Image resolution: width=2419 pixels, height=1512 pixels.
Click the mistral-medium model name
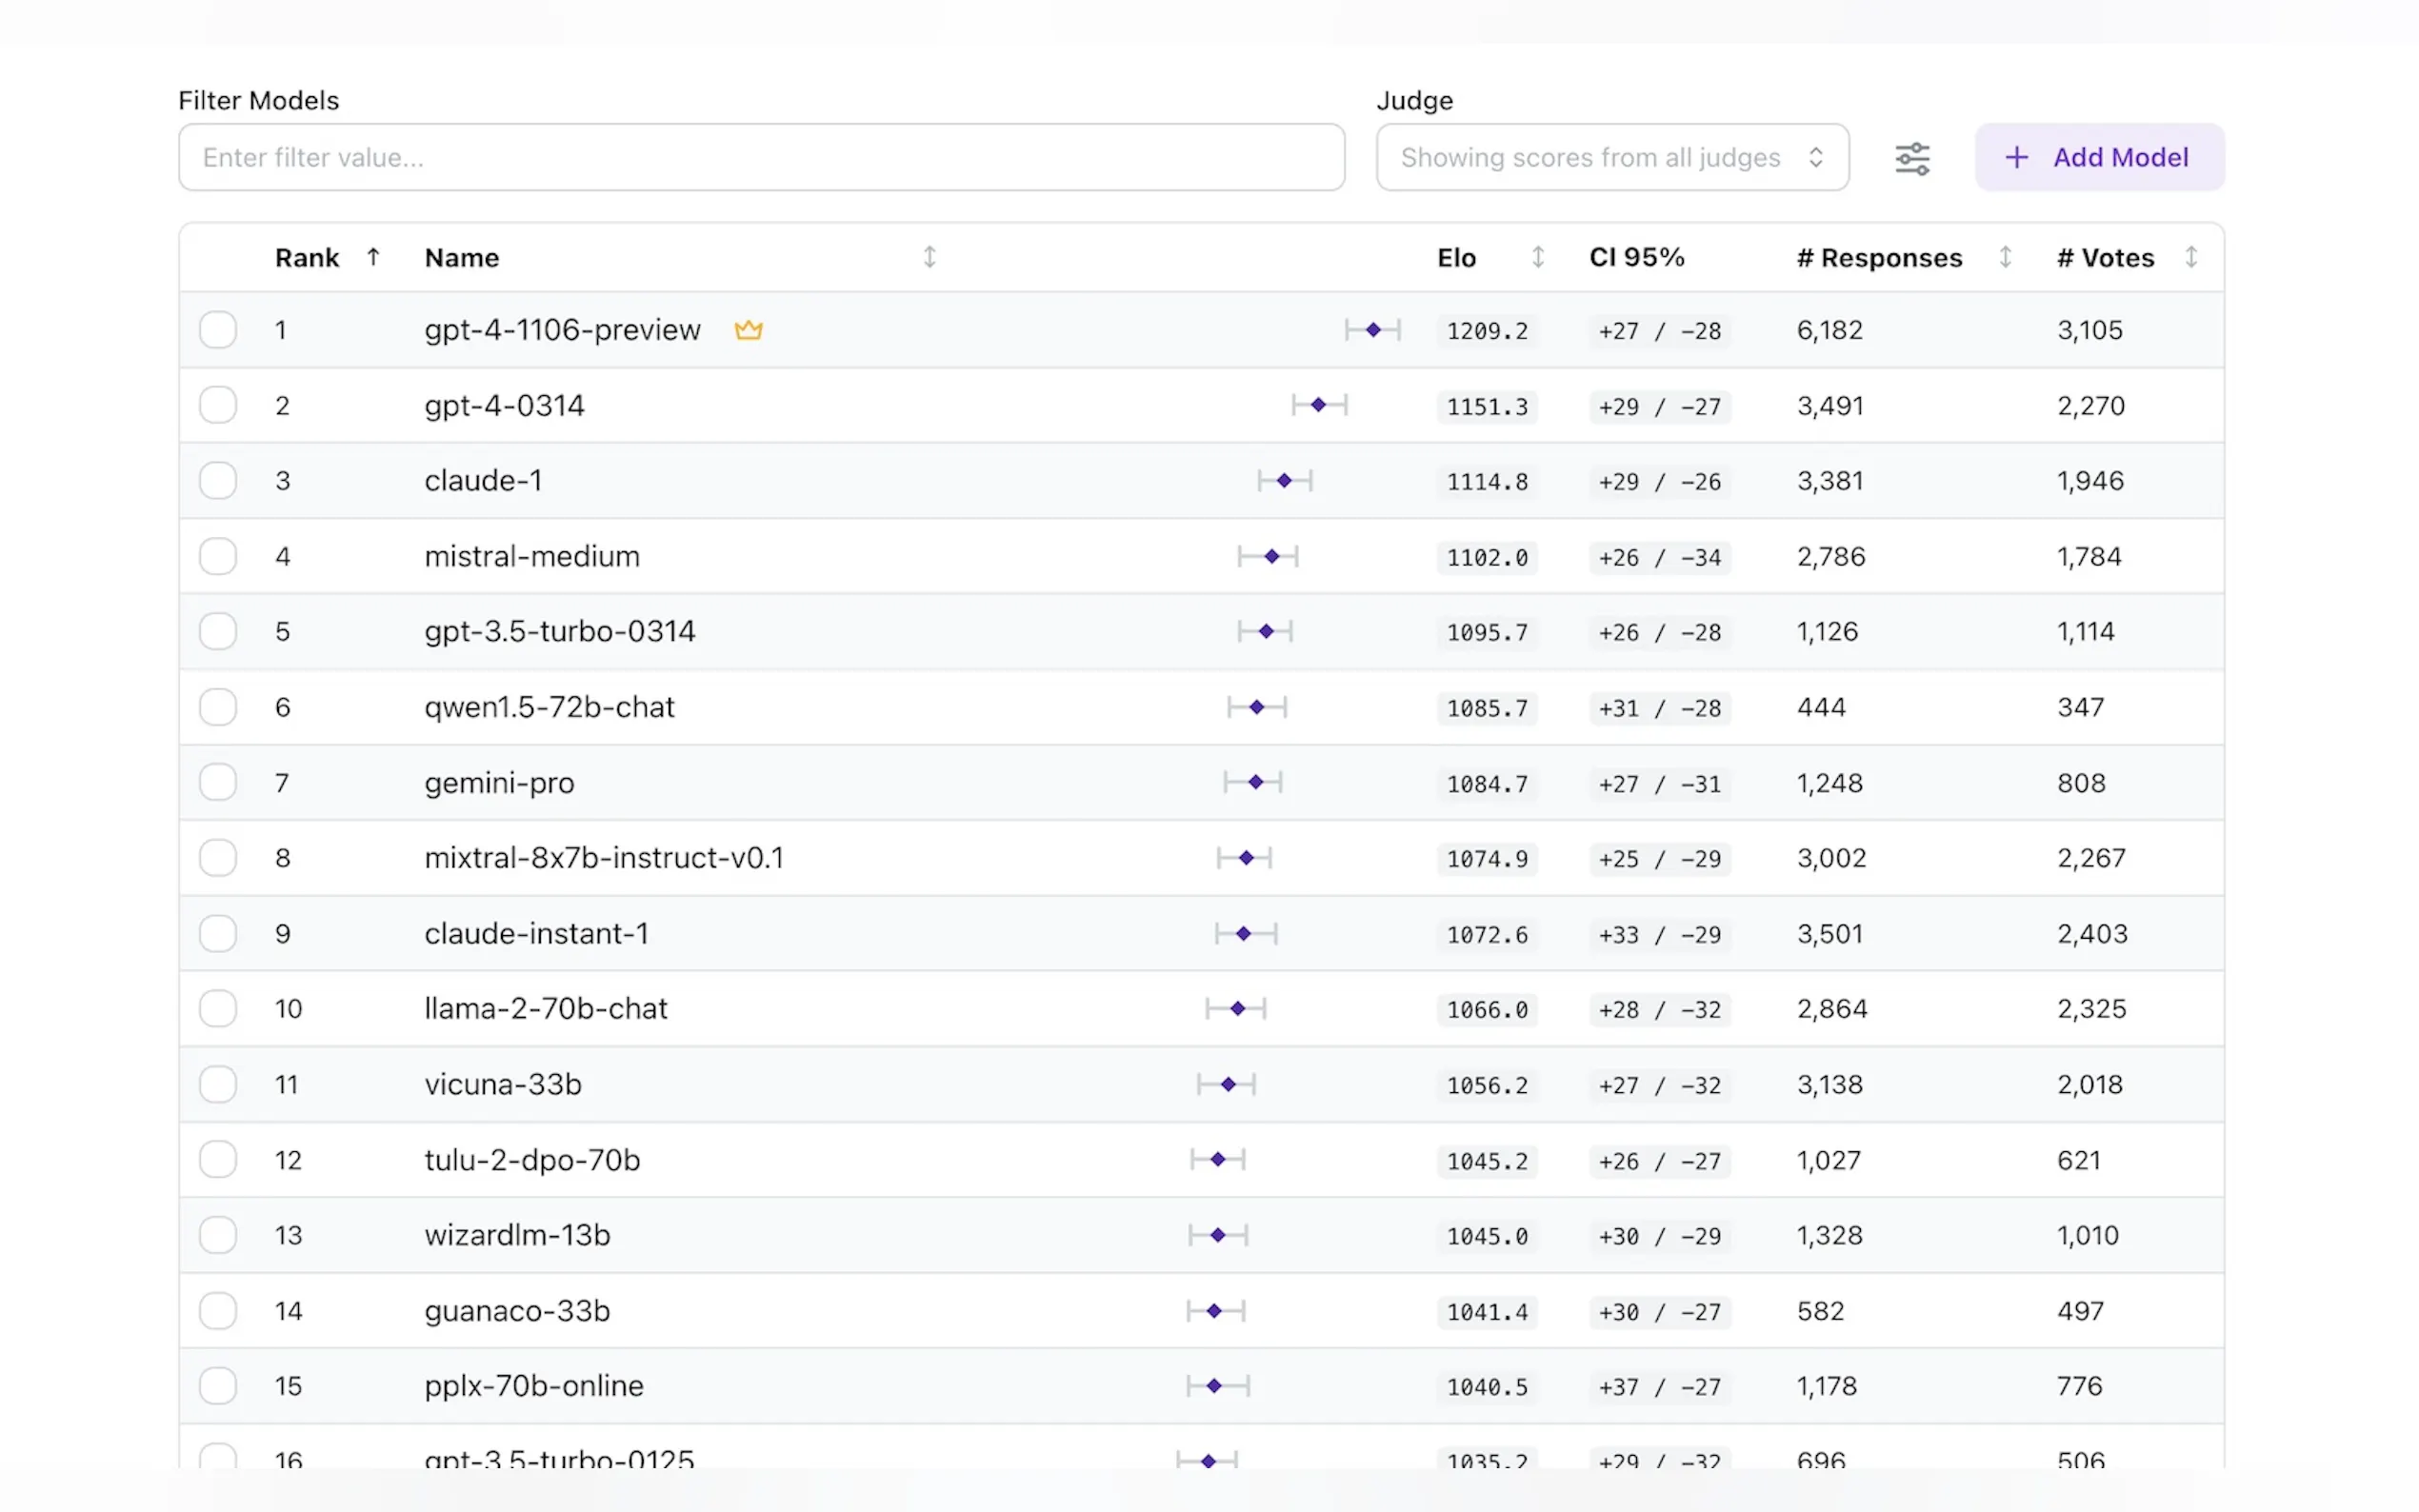click(531, 556)
